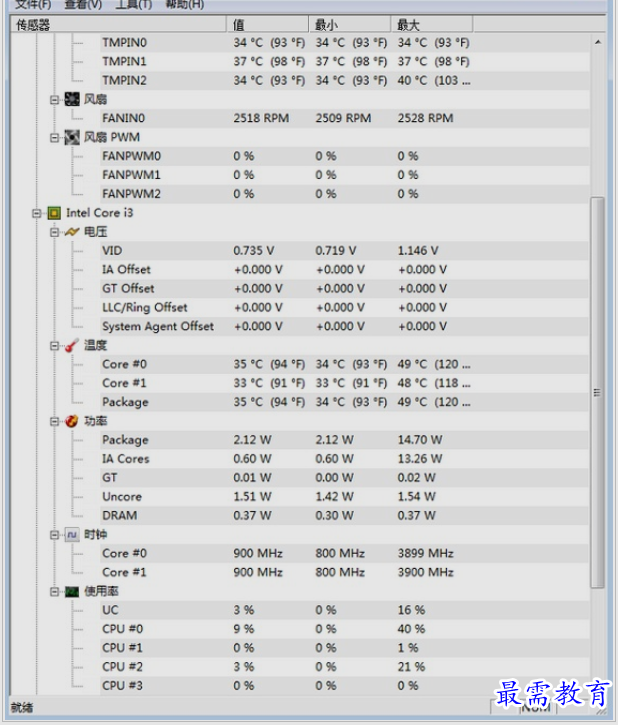Screen dimensions: 618x725
Task: Click the scrollbar up arrow
Action: click(x=598, y=43)
